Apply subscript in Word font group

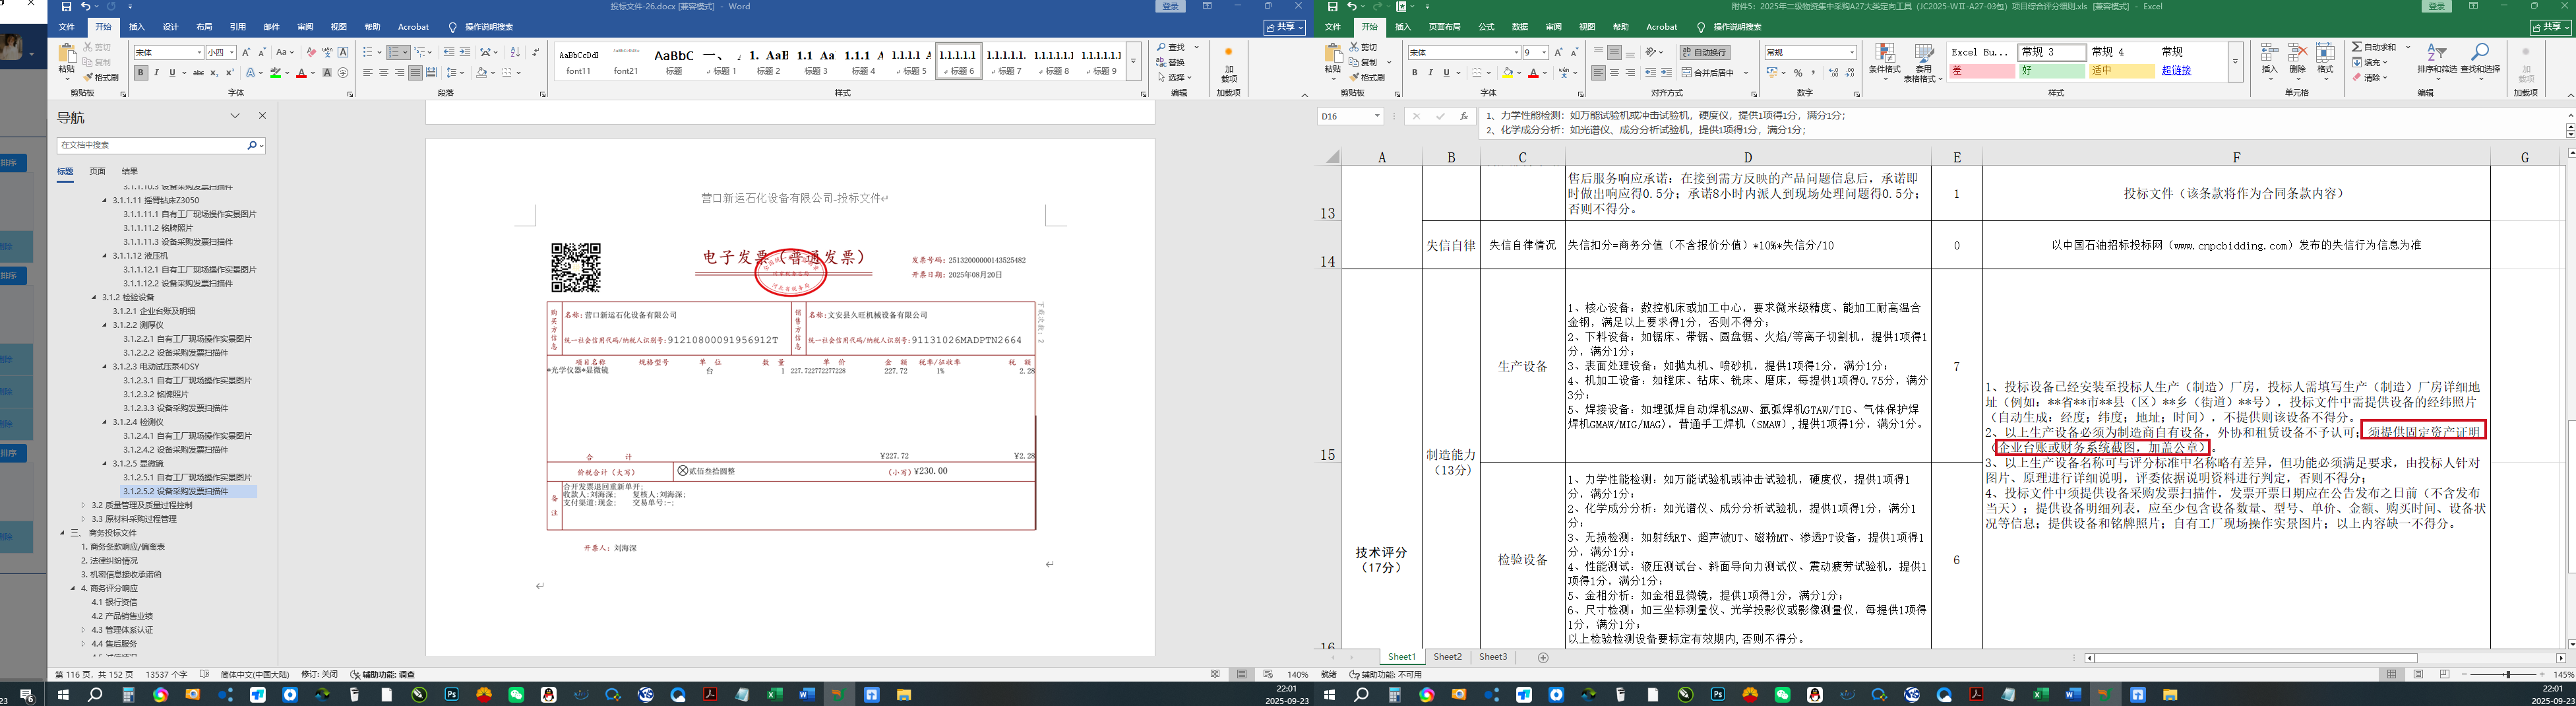215,73
